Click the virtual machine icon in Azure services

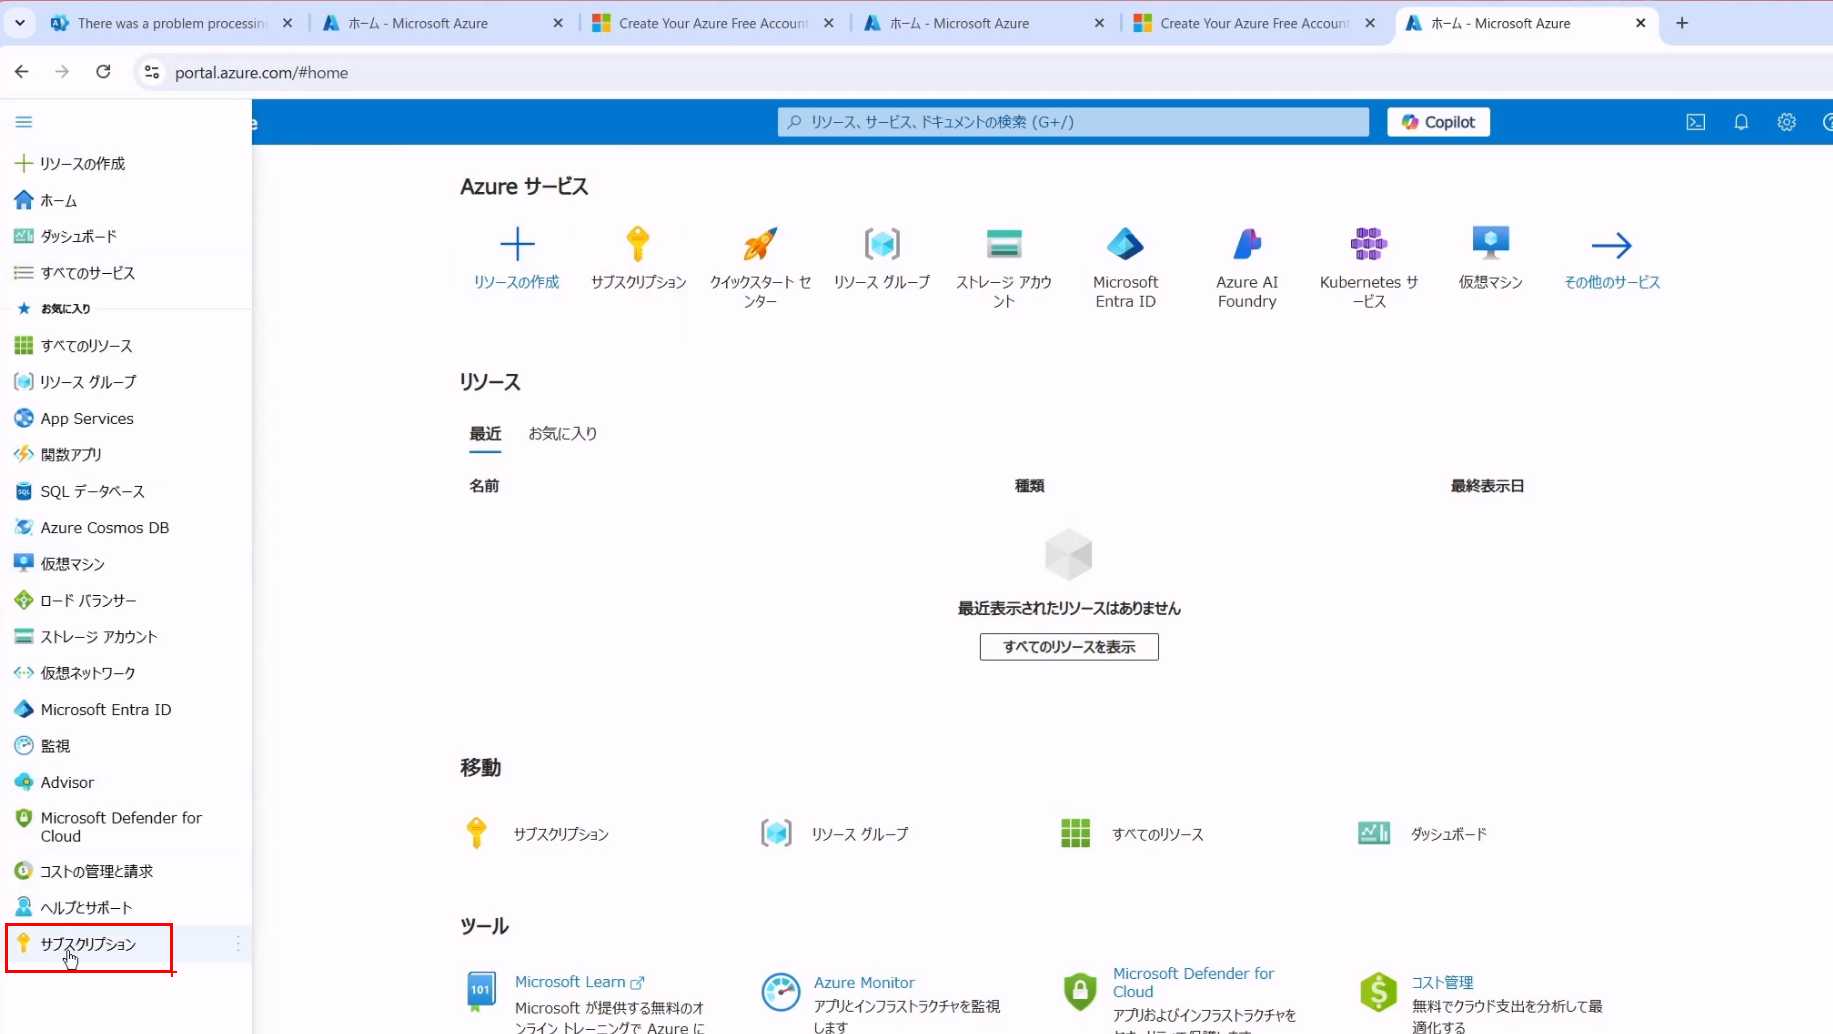point(1490,244)
